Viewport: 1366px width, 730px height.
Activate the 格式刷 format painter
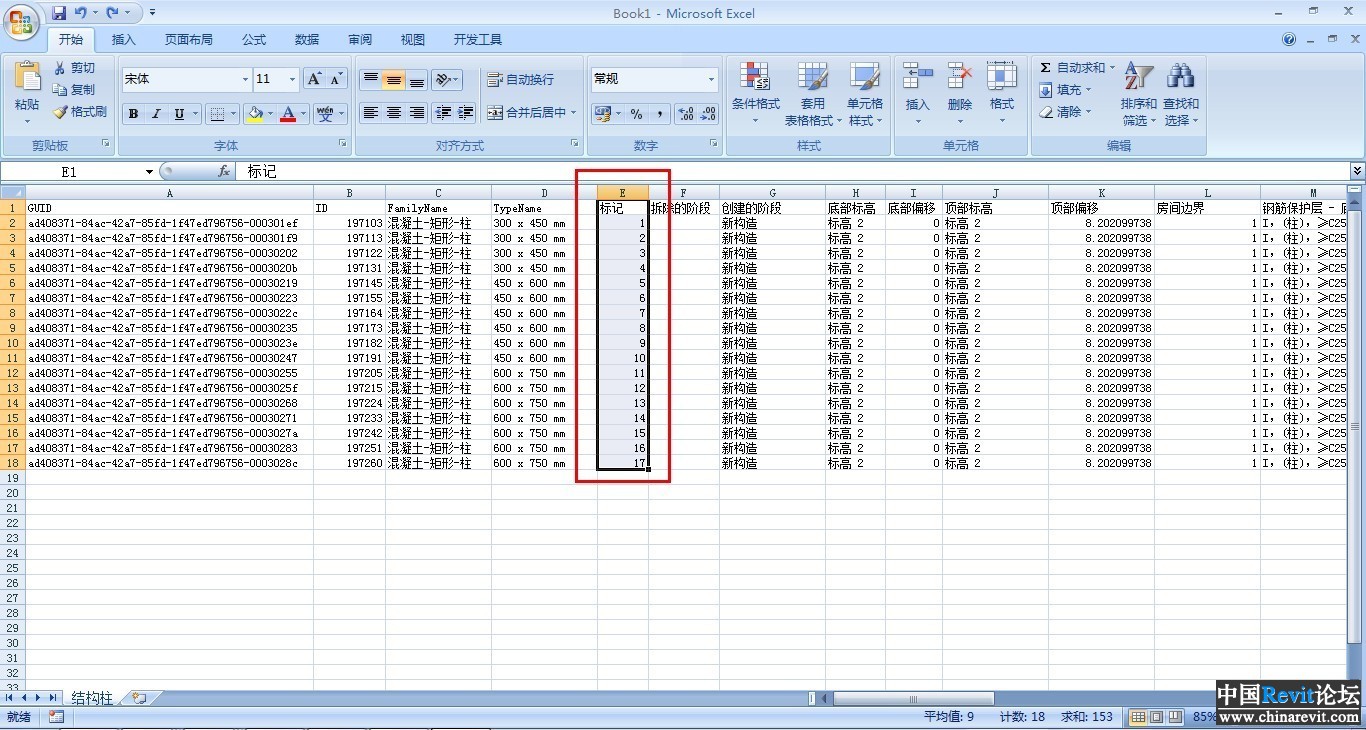80,112
